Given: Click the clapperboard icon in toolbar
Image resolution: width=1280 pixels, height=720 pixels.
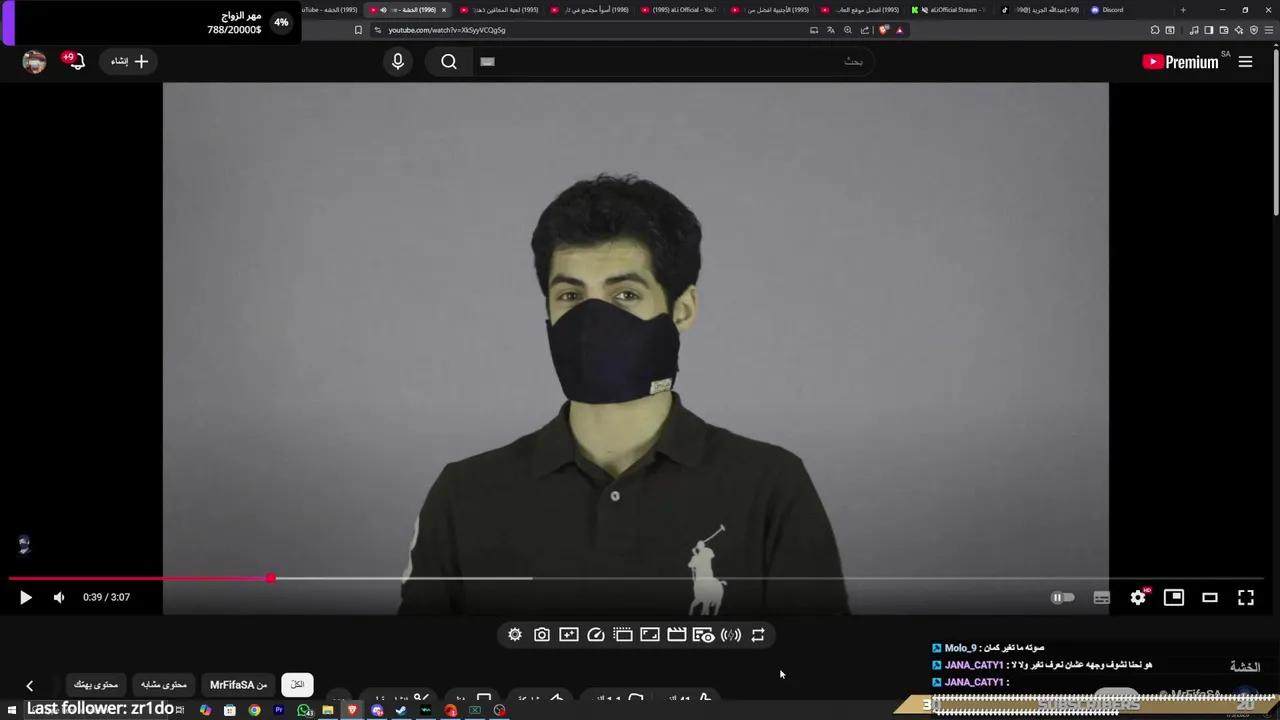Looking at the screenshot, I should coord(677,635).
